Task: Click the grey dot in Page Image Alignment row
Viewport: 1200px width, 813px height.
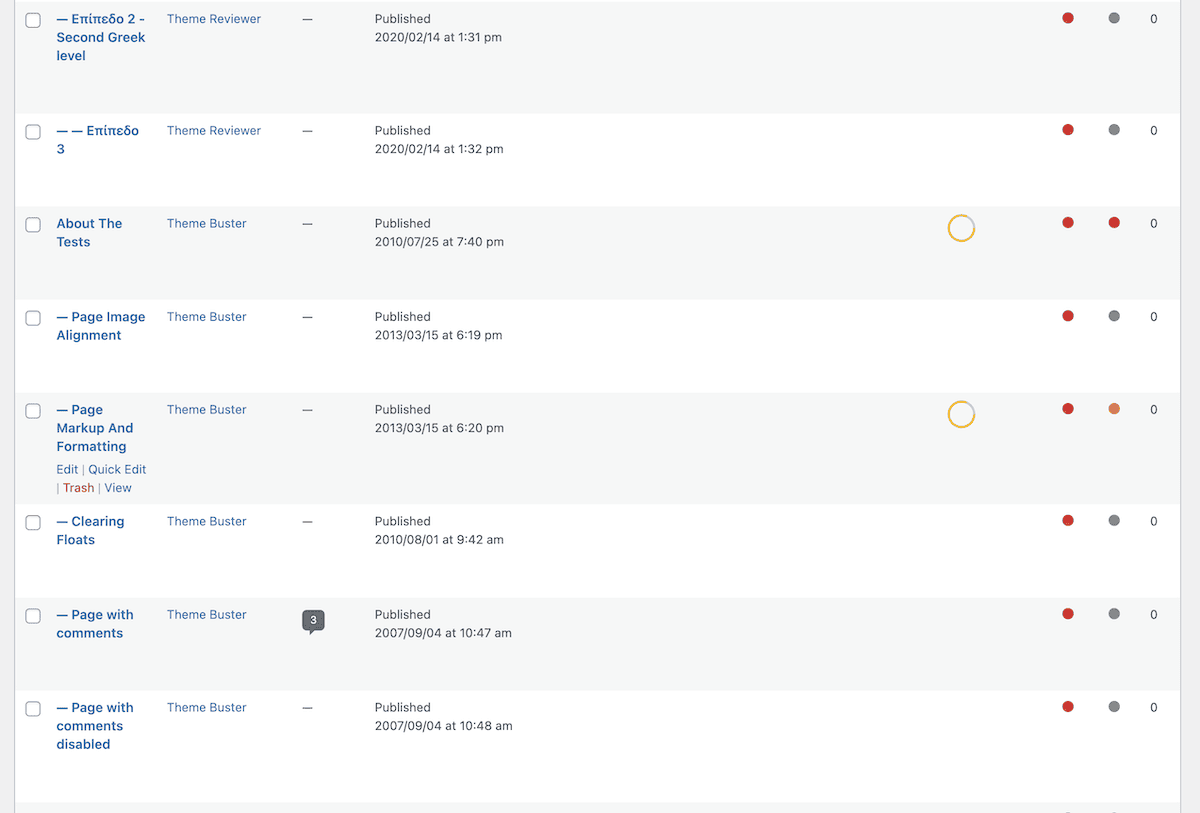Action: coord(1114,316)
